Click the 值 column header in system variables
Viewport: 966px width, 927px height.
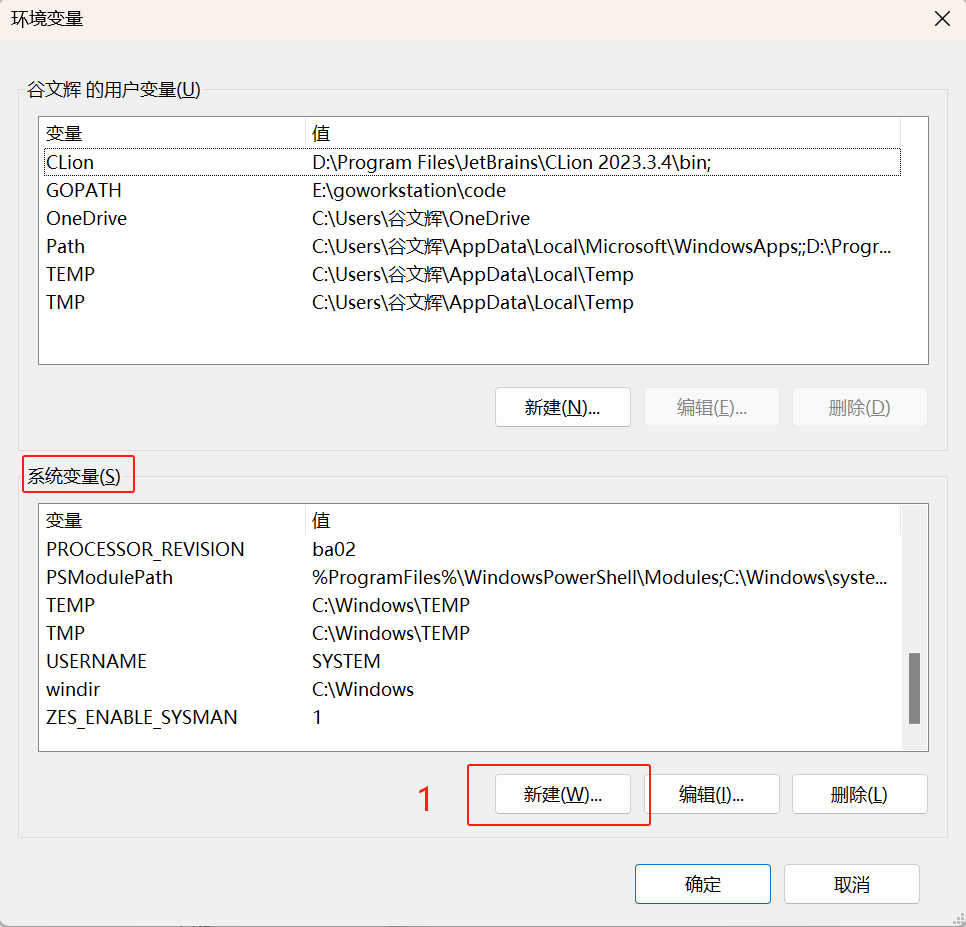point(603,520)
